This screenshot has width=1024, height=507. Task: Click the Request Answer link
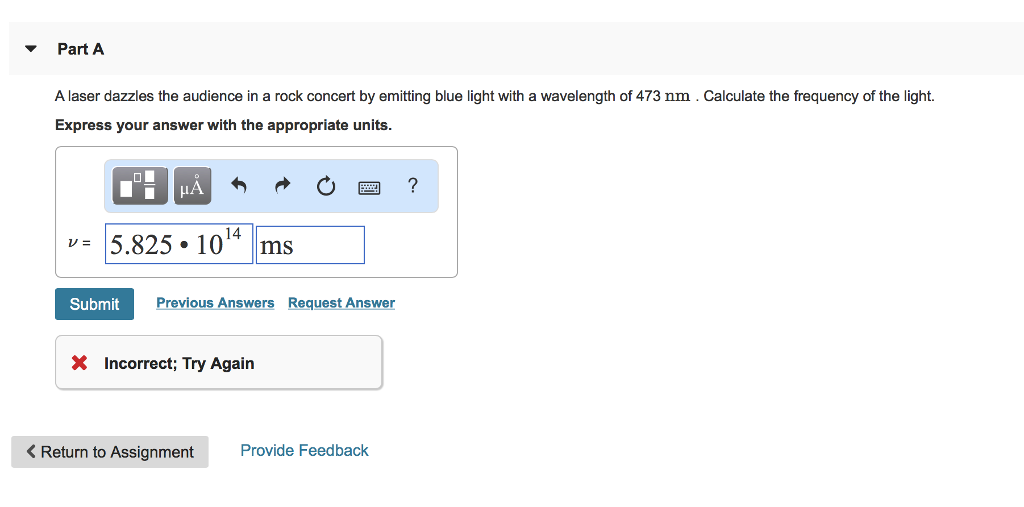pos(341,303)
